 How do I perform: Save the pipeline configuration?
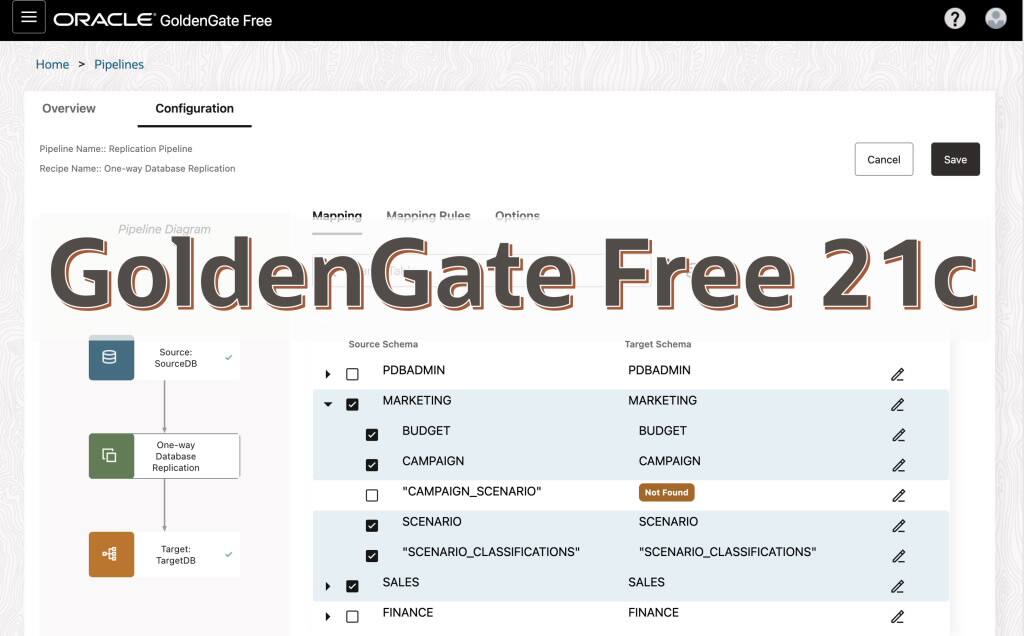(955, 158)
